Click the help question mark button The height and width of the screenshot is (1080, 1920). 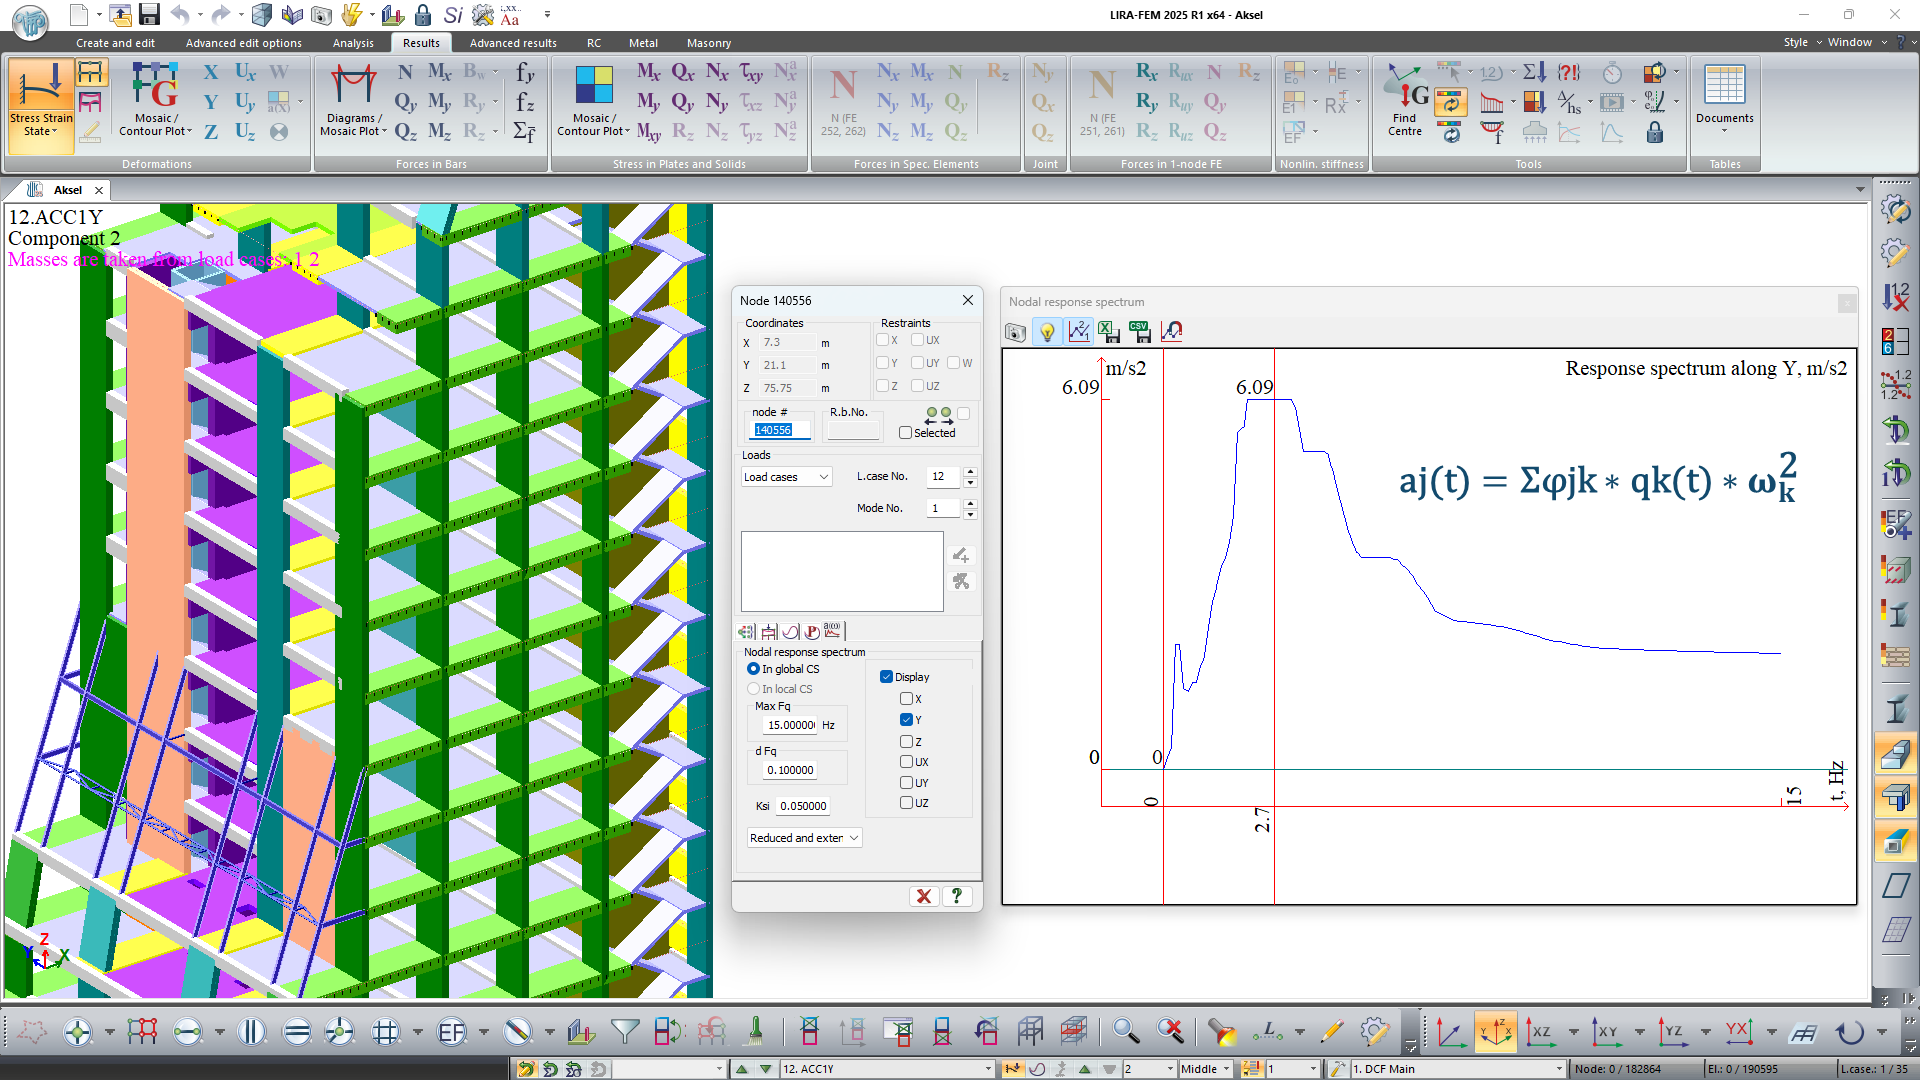click(957, 896)
